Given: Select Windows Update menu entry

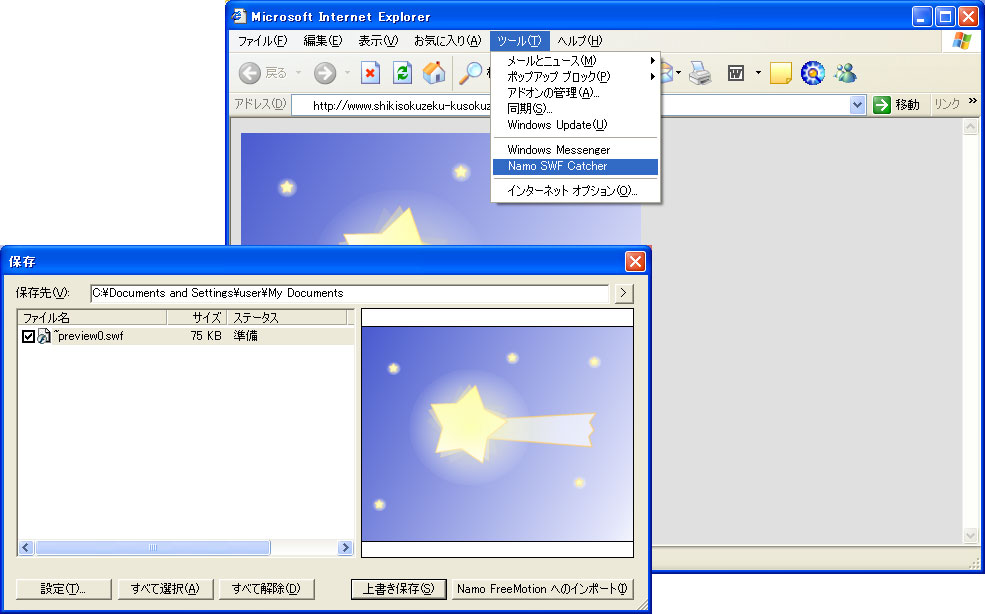Looking at the screenshot, I should click(575, 125).
